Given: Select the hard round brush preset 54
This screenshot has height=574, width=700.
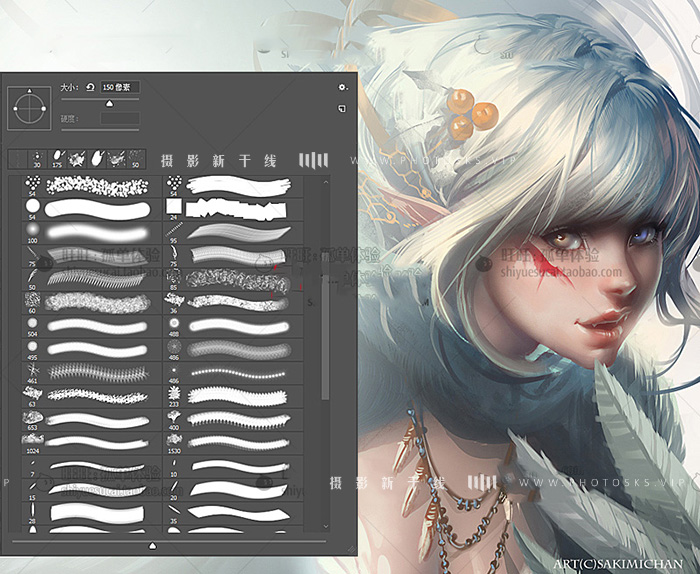Looking at the screenshot, I should pos(92,210).
